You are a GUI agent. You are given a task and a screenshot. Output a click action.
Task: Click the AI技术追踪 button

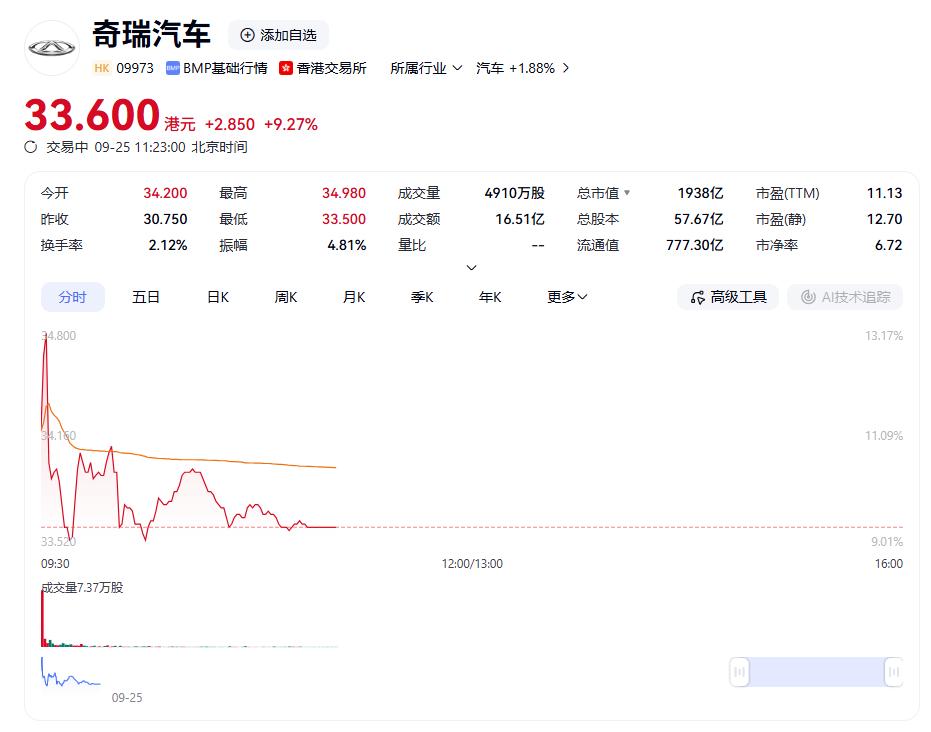[x=845, y=297]
